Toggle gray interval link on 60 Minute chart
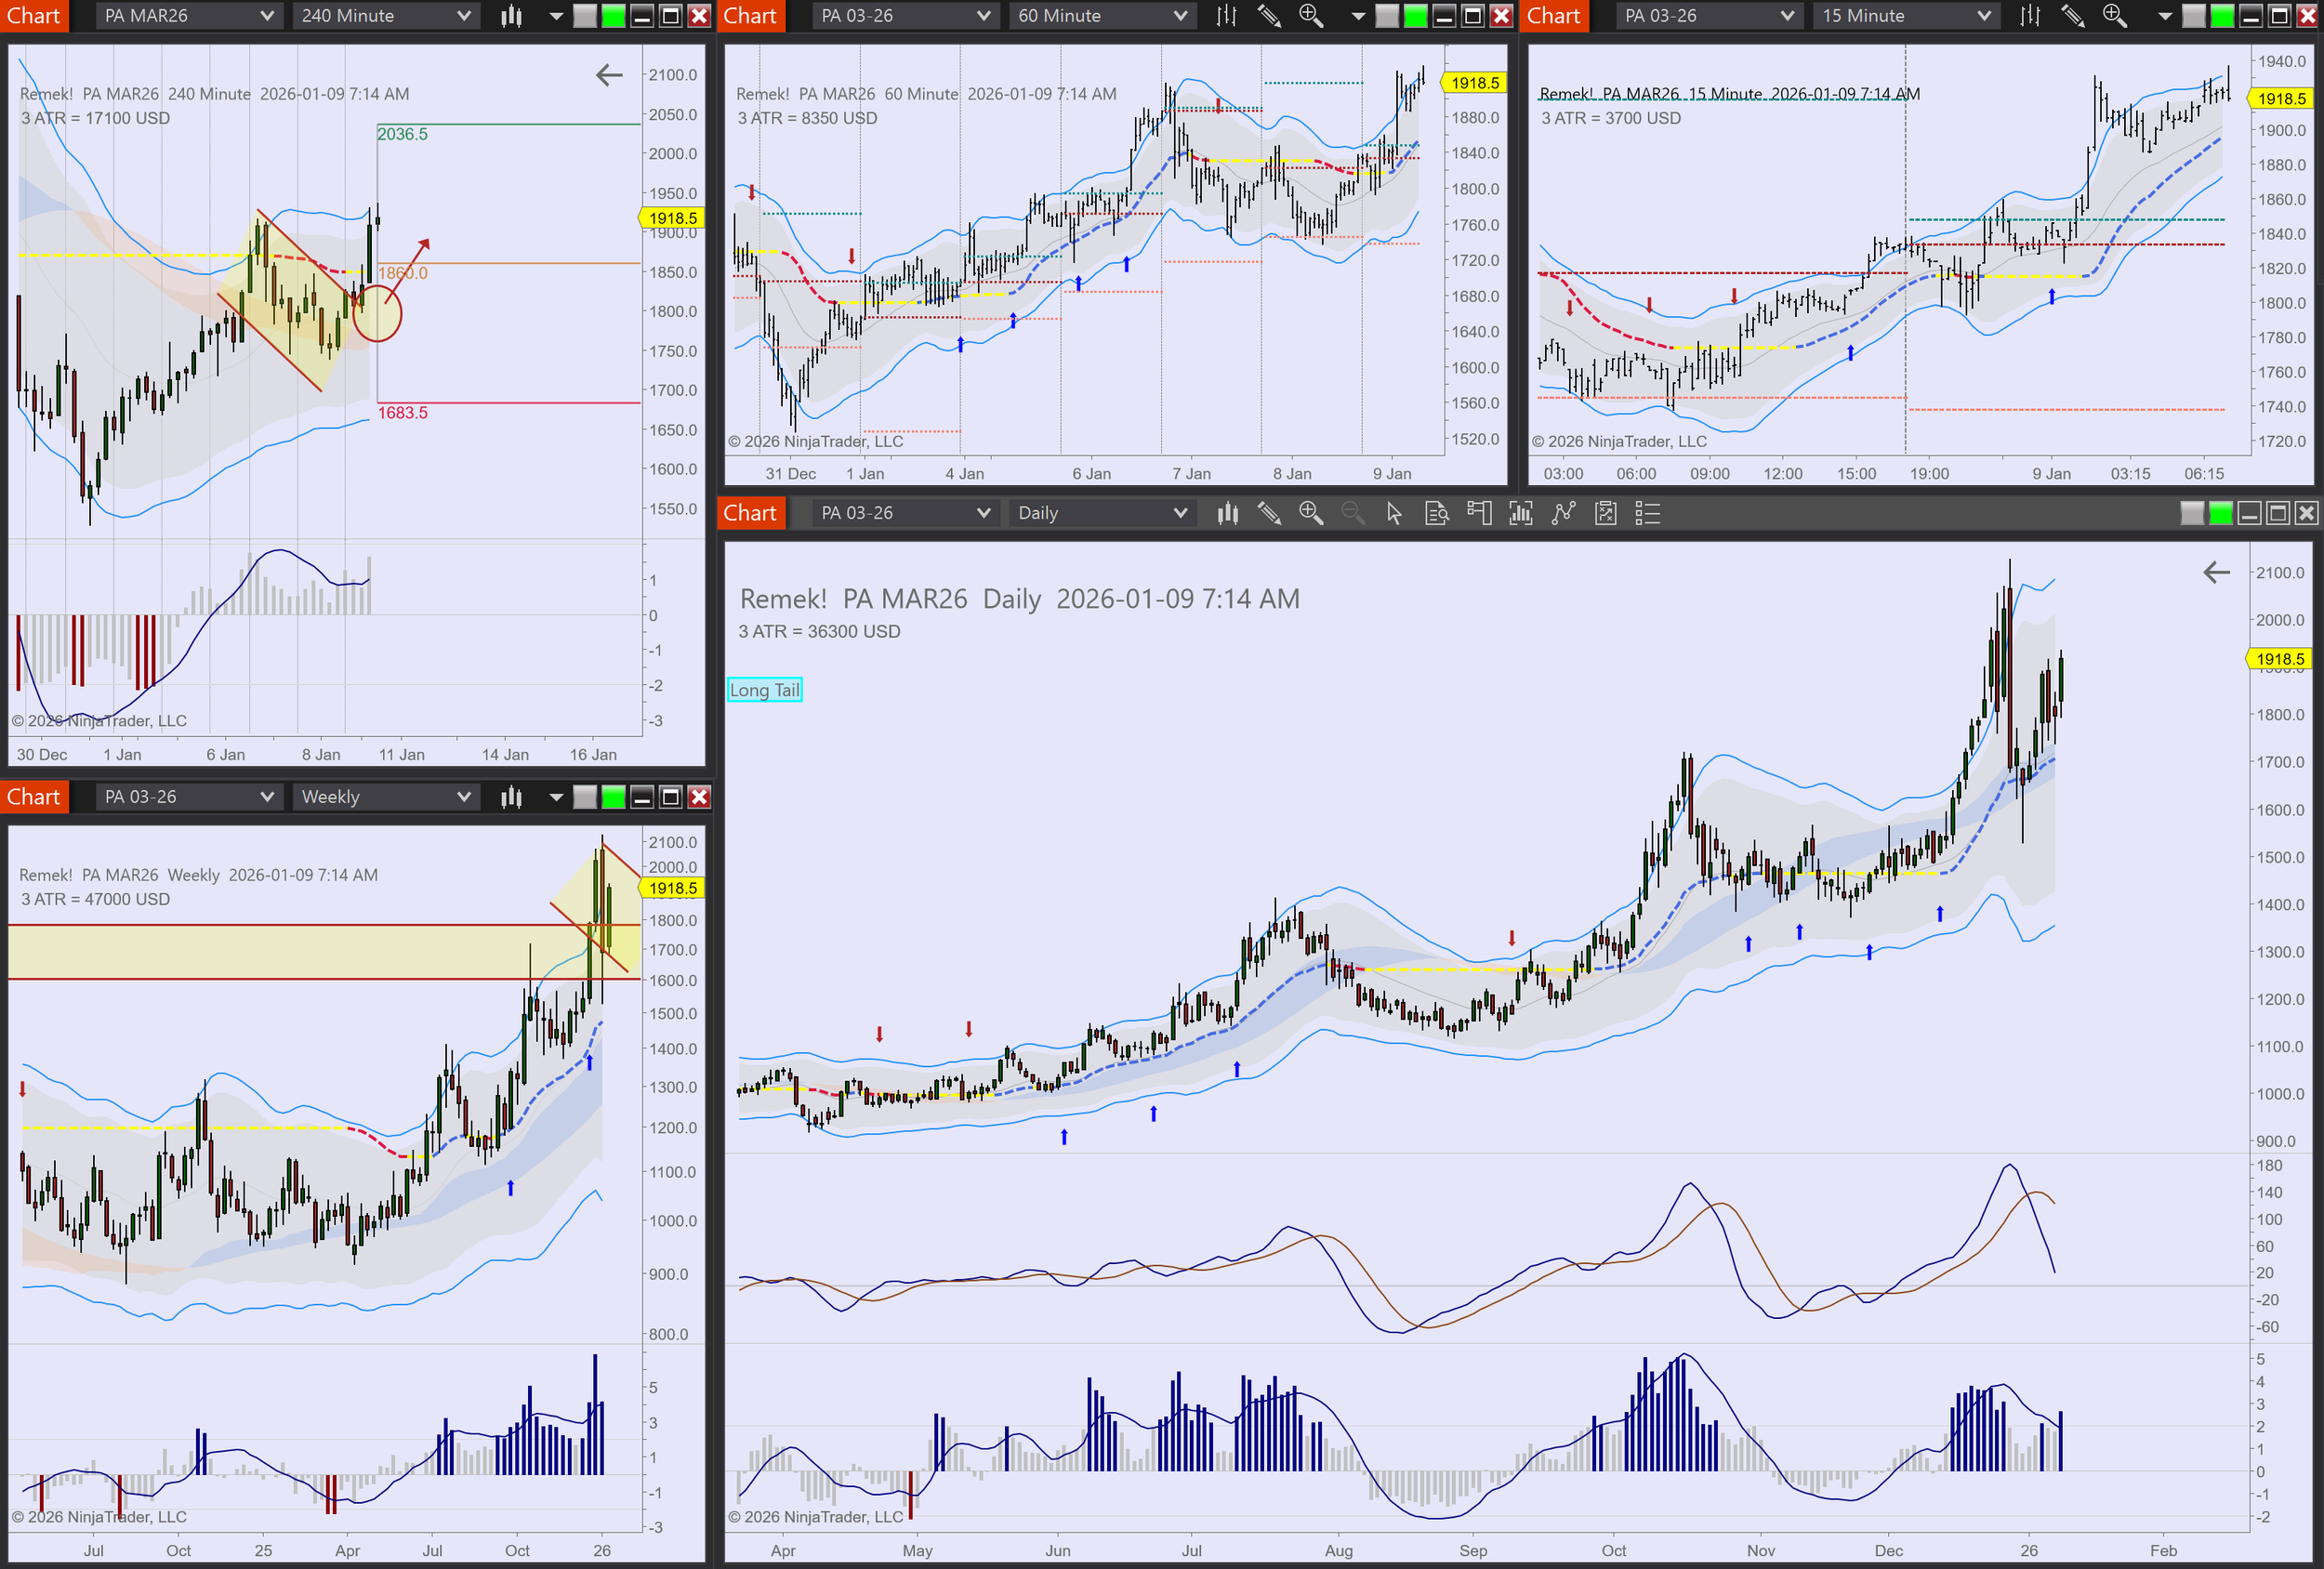The image size is (2324, 1569). [1387, 15]
